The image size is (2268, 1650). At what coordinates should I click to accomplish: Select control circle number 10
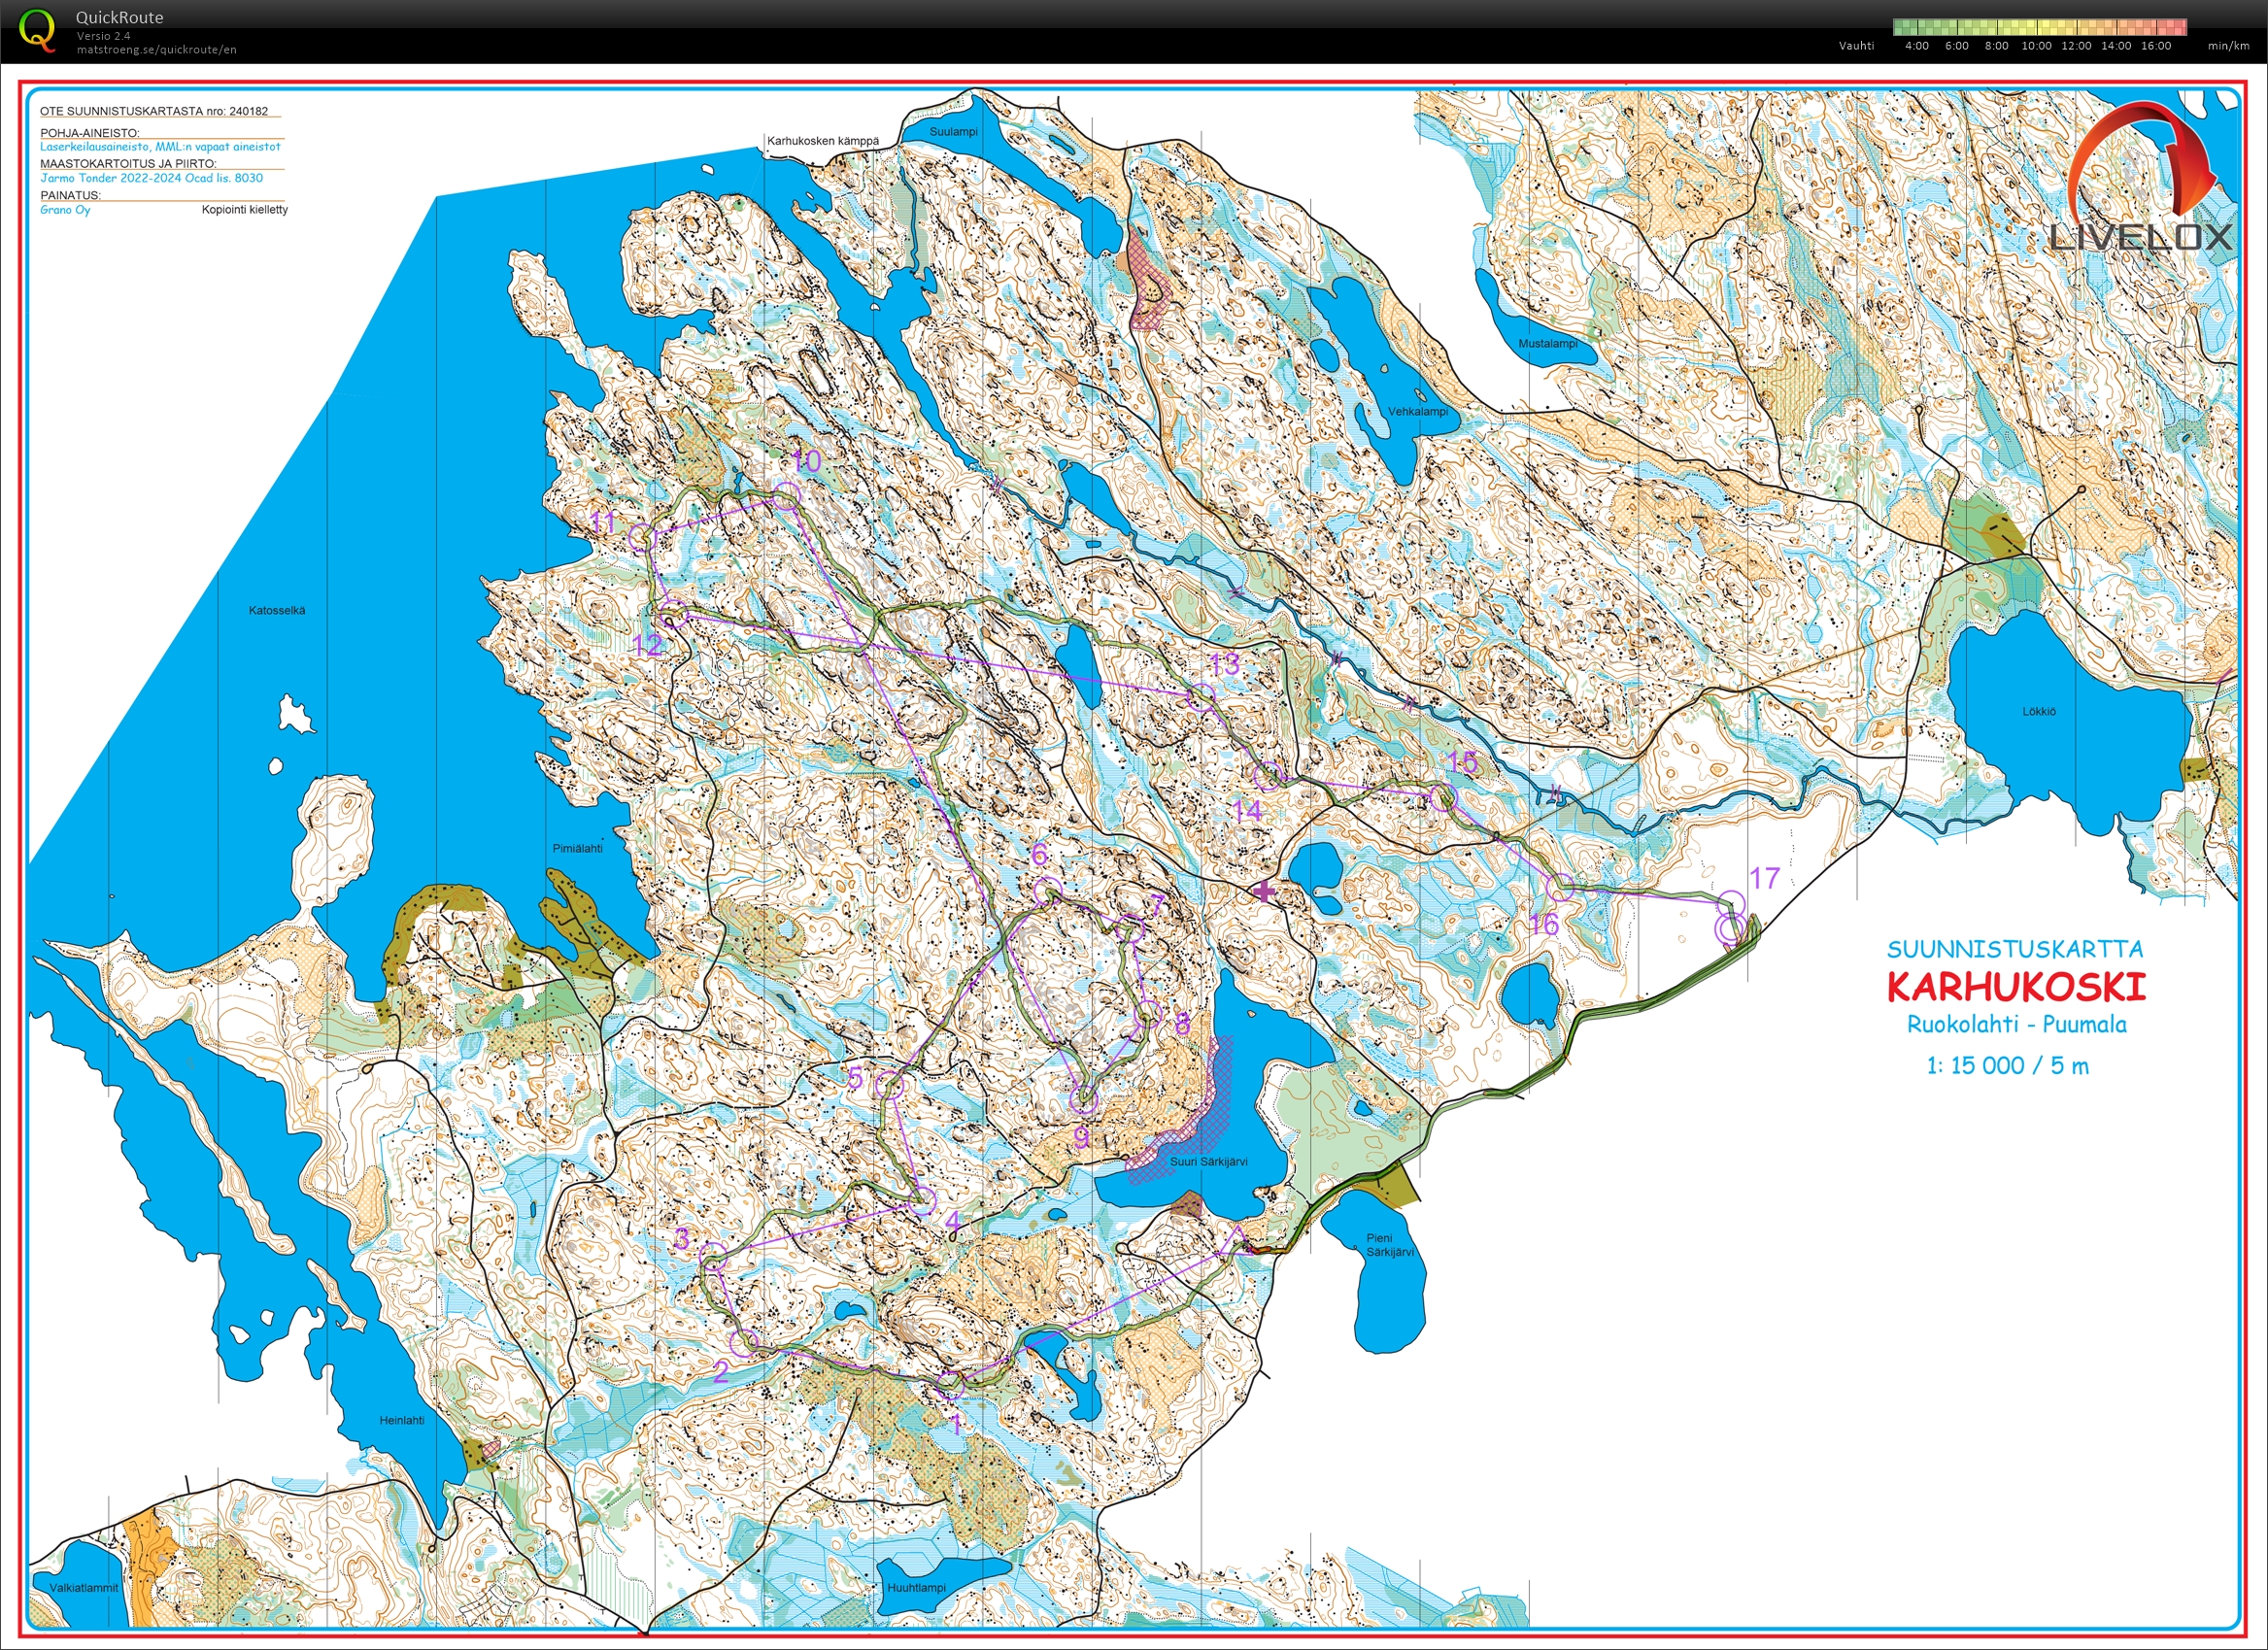(787, 494)
